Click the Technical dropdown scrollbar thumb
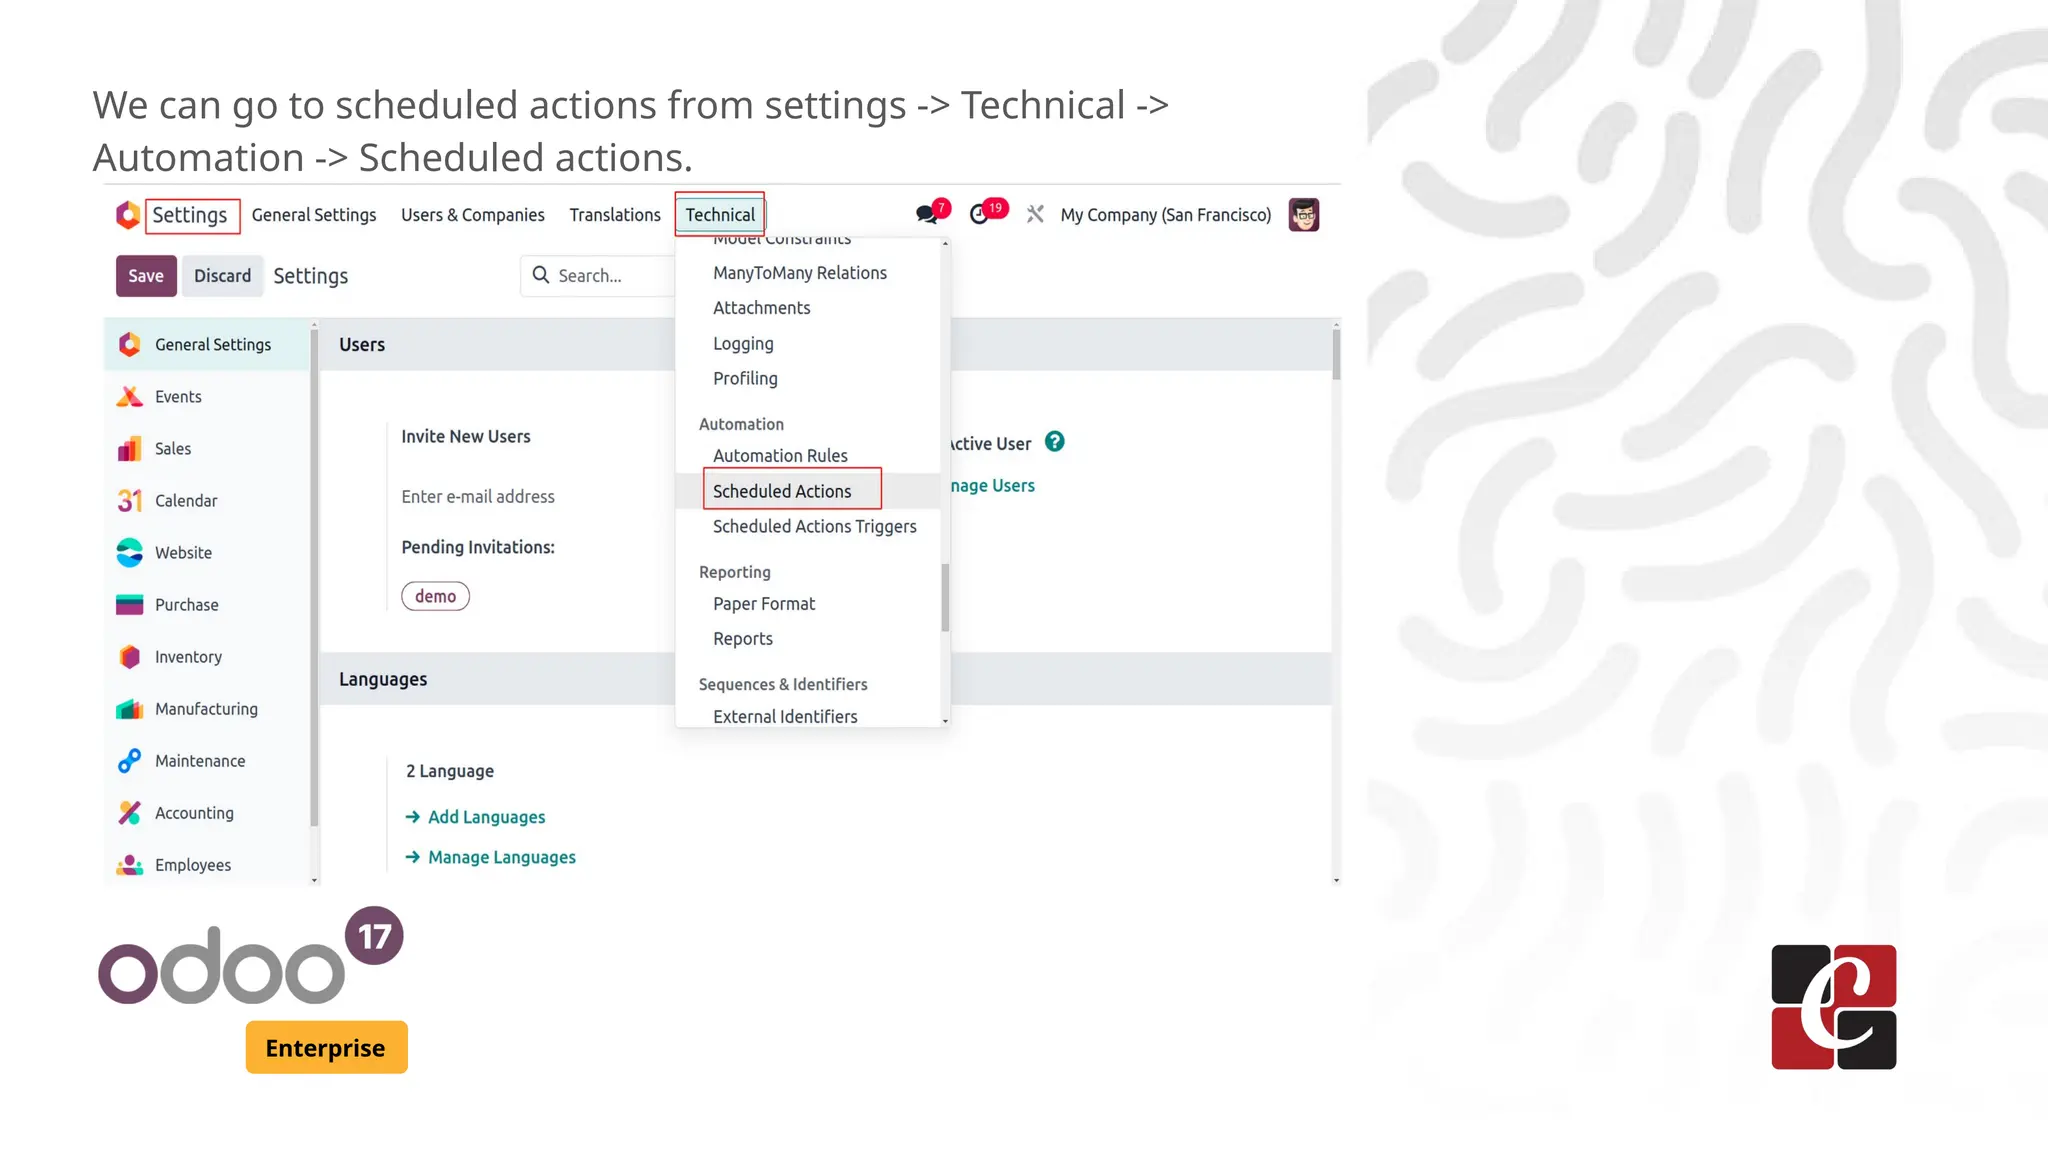2048x1152 pixels. point(945,598)
